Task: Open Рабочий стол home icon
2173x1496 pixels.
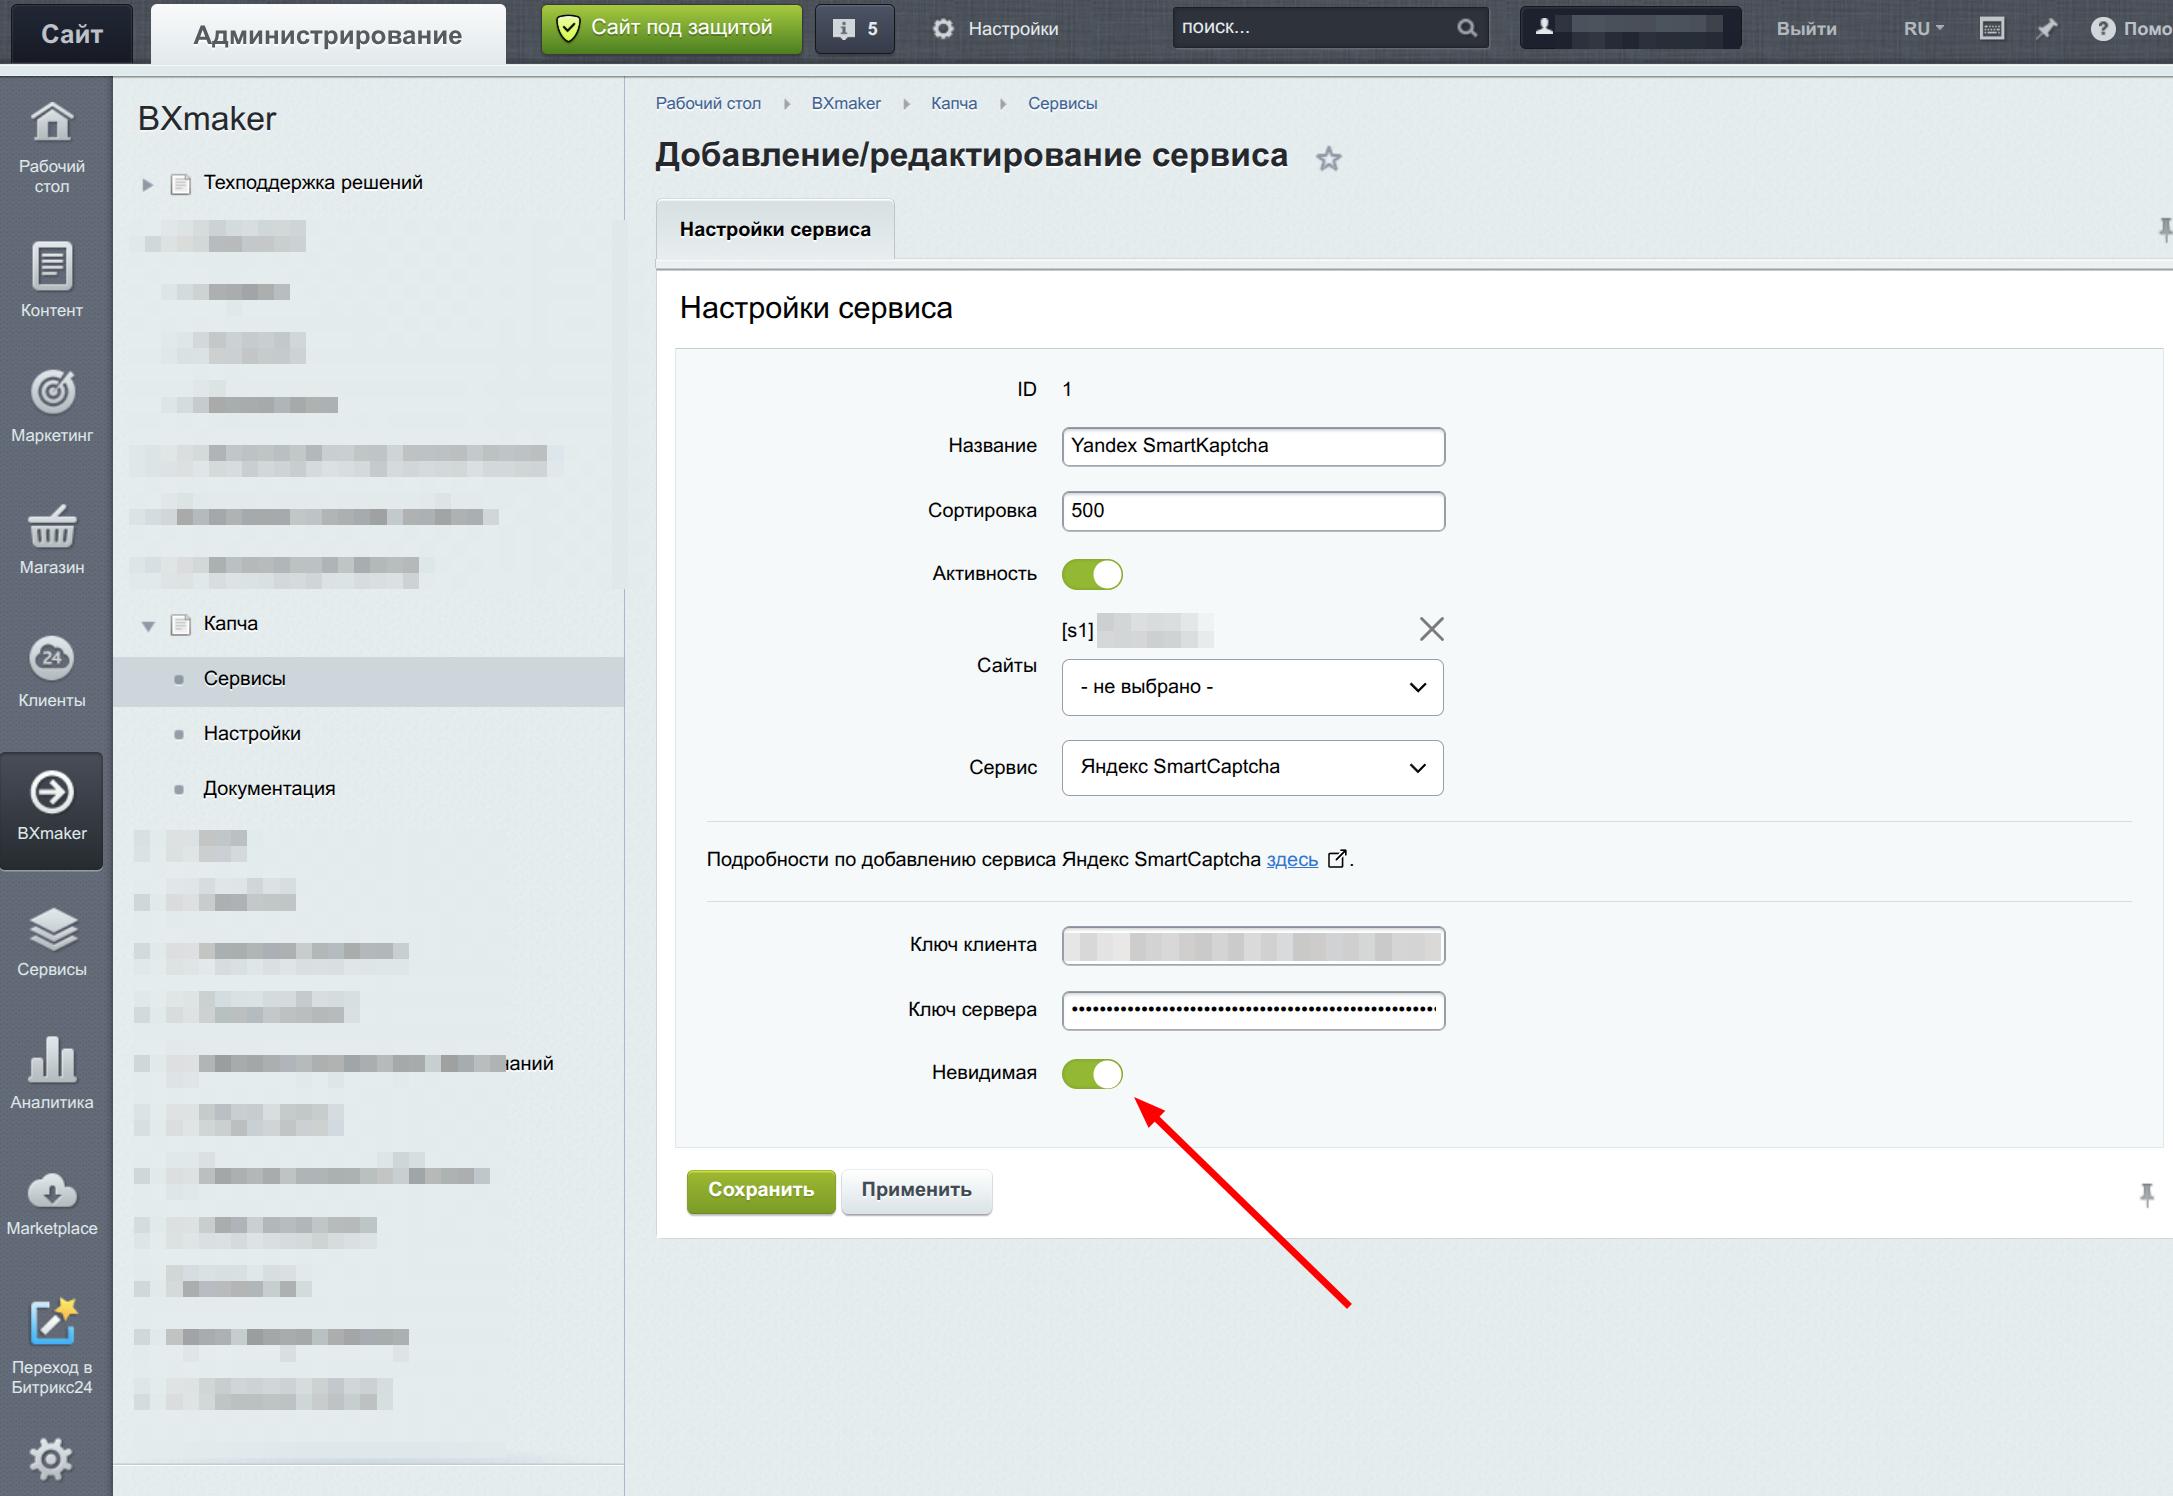Action: tap(52, 123)
